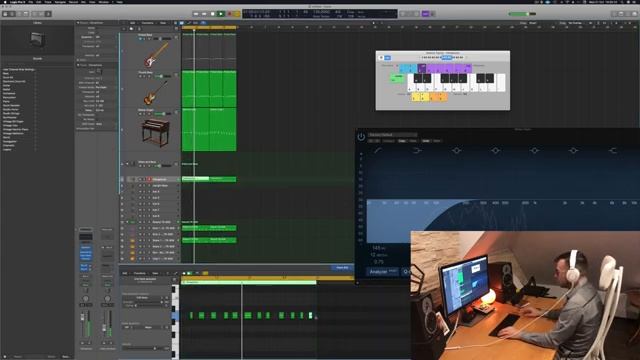
Task: Click the Rewind transport button
Action: click(196, 14)
